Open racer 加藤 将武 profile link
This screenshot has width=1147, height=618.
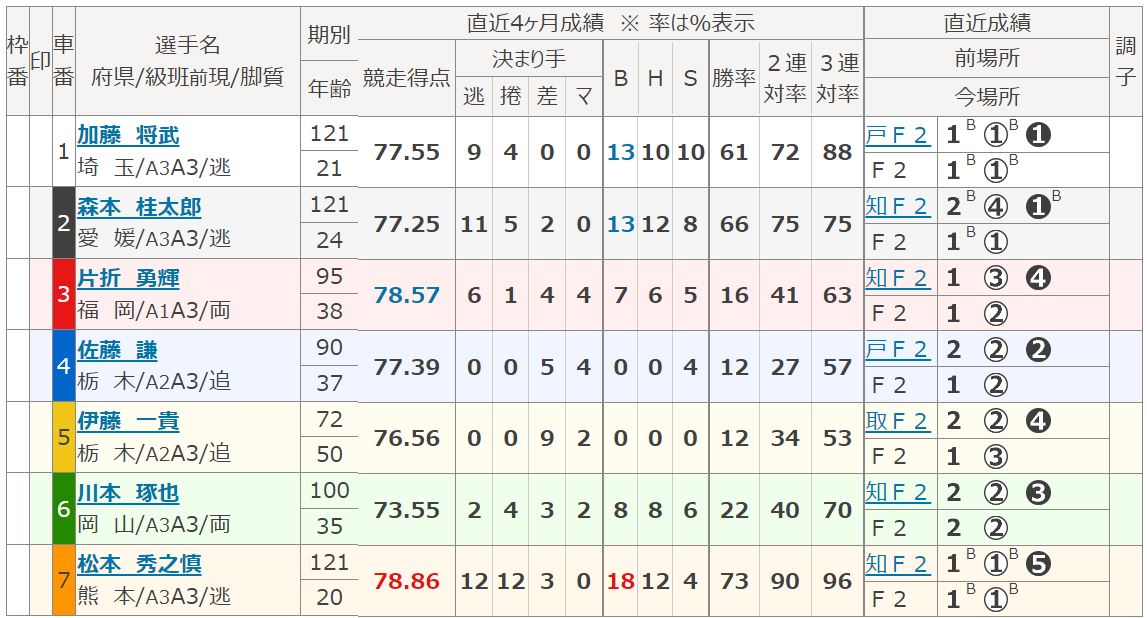[x=128, y=135]
